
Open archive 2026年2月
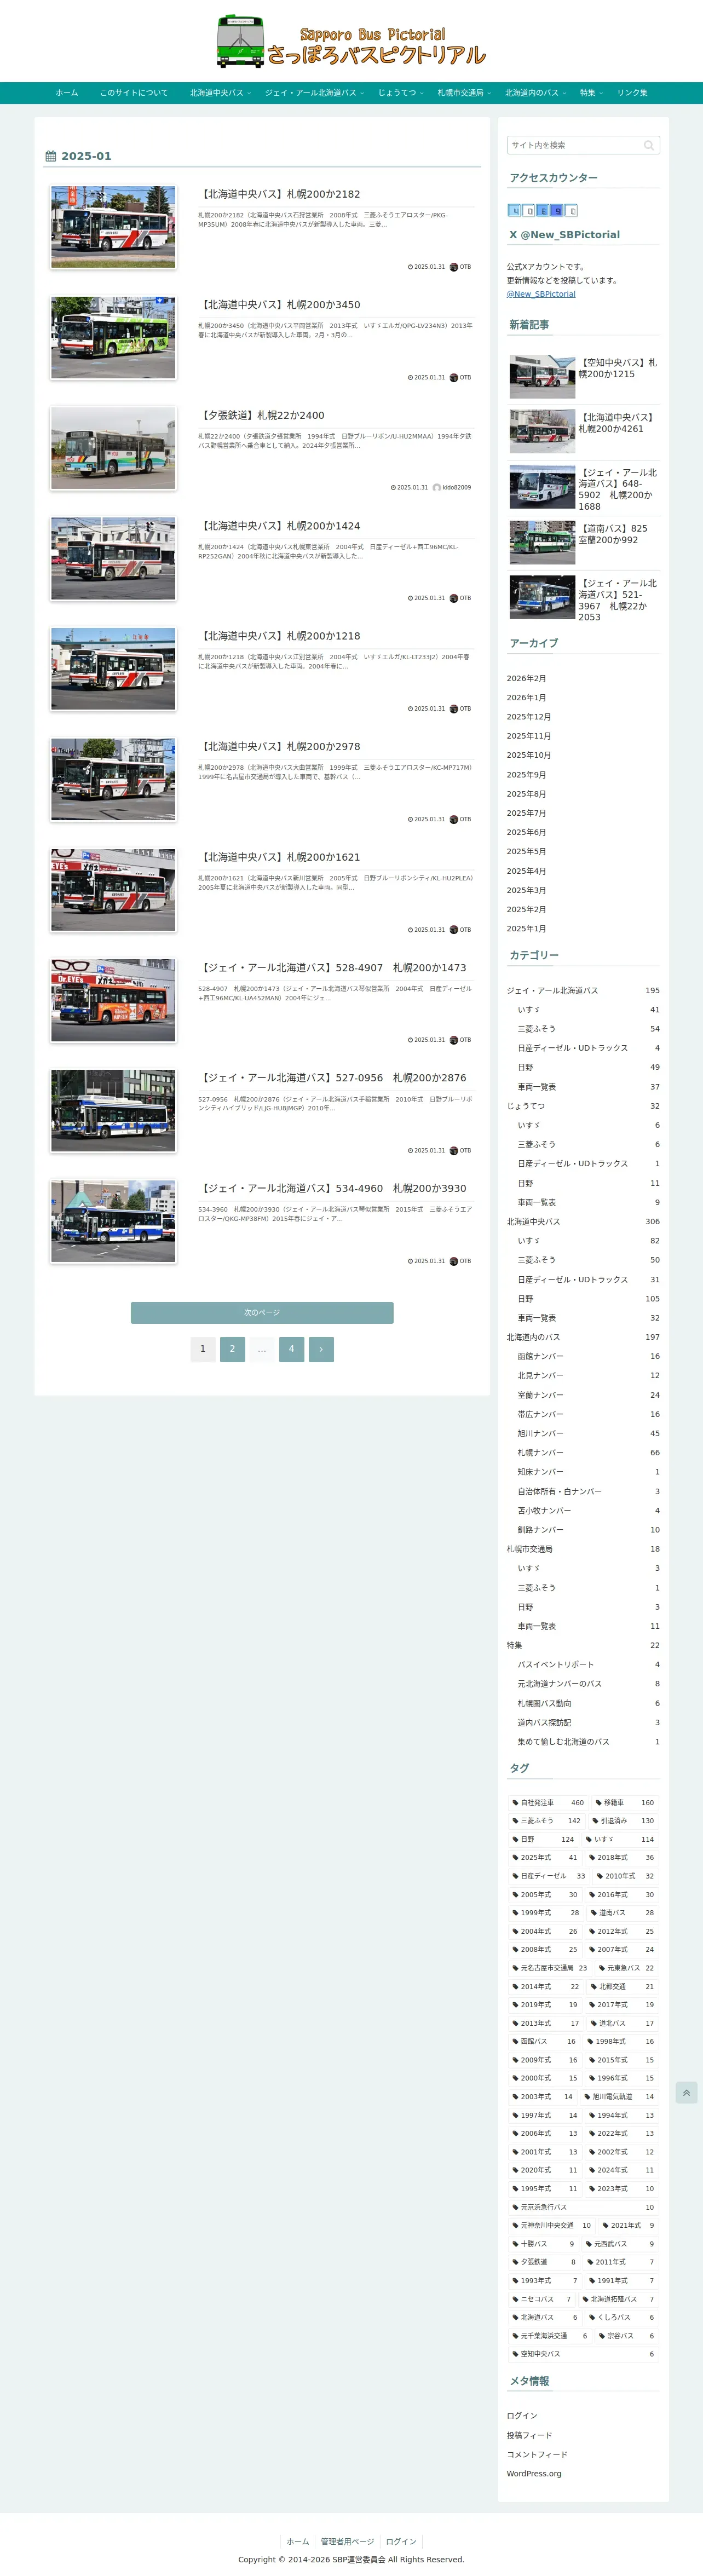[526, 679]
